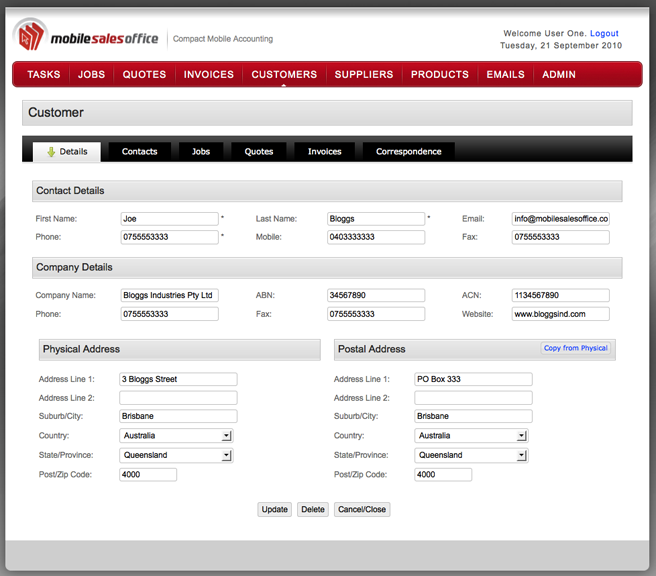Click the ACN field
The height and width of the screenshot is (576, 656).
[560, 295]
